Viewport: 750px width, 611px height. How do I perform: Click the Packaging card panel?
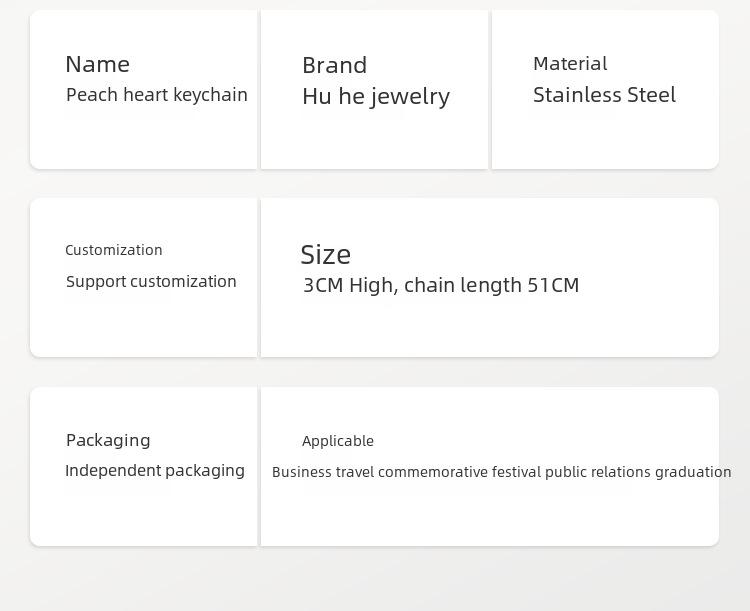(144, 467)
